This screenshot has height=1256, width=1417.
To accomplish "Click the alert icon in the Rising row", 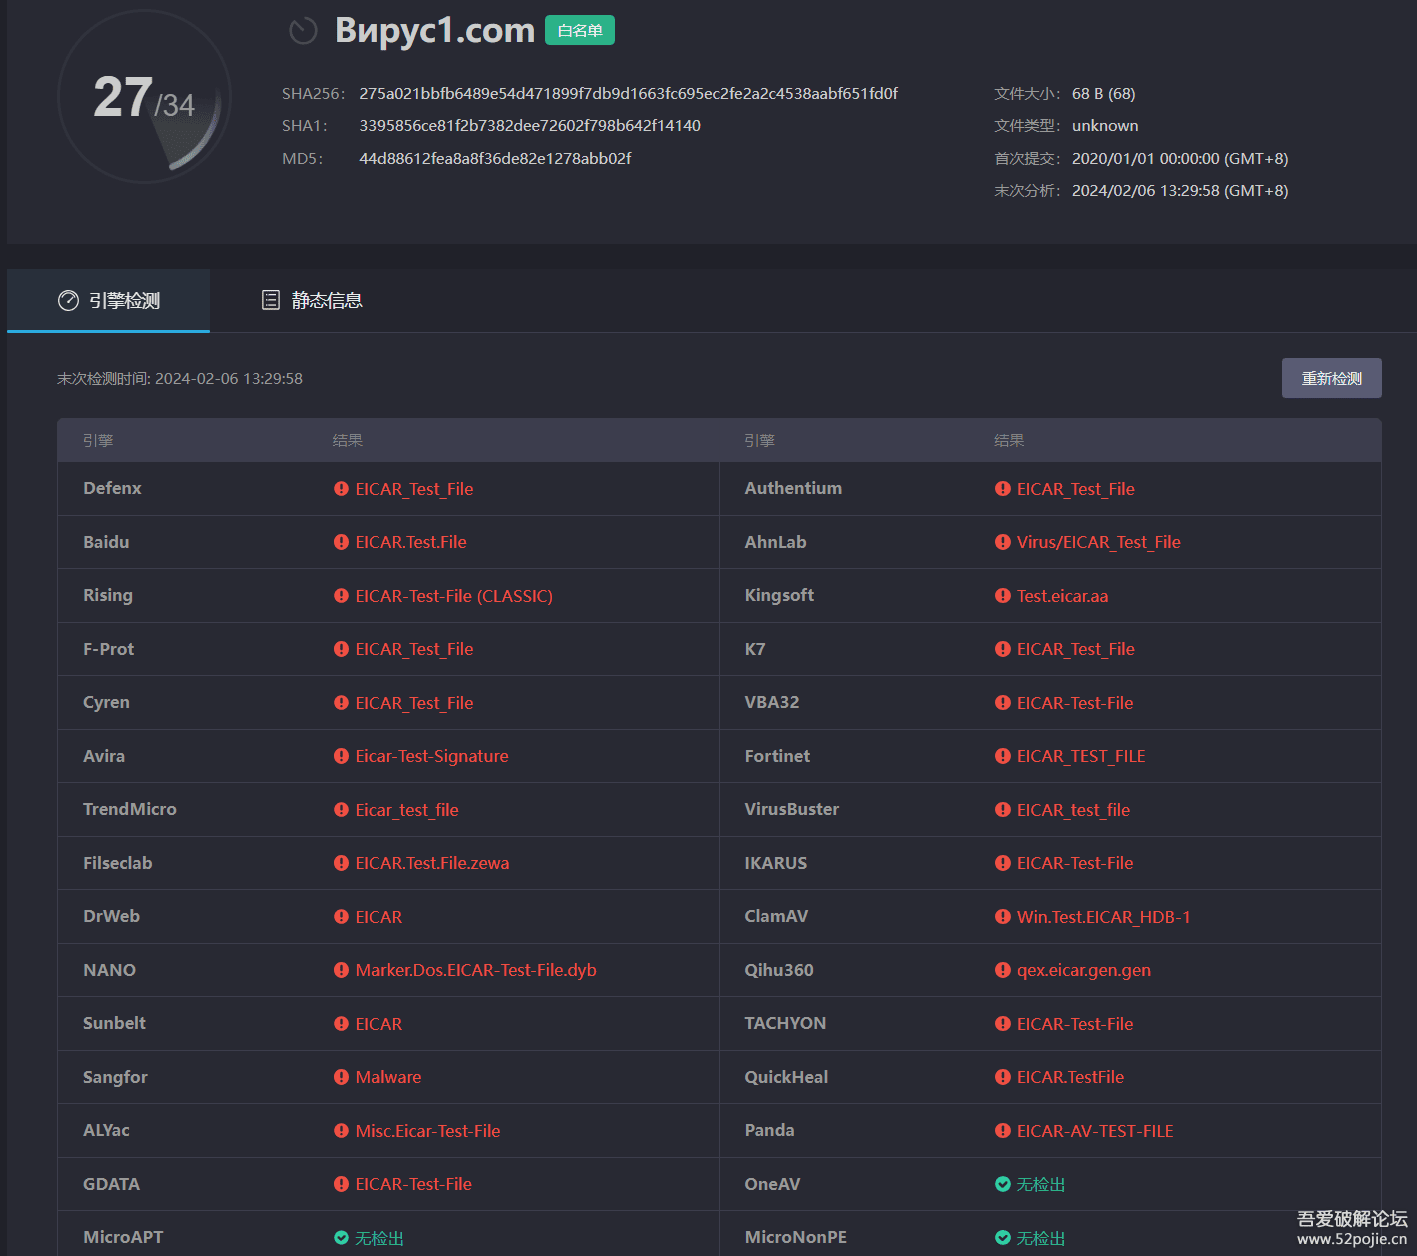I will coord(342,596).
